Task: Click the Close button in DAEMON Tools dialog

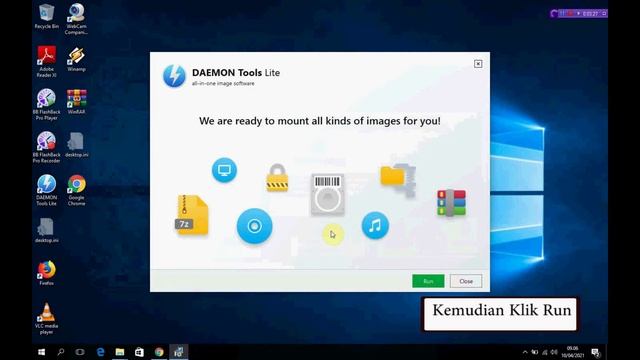Action: (466, 281)
